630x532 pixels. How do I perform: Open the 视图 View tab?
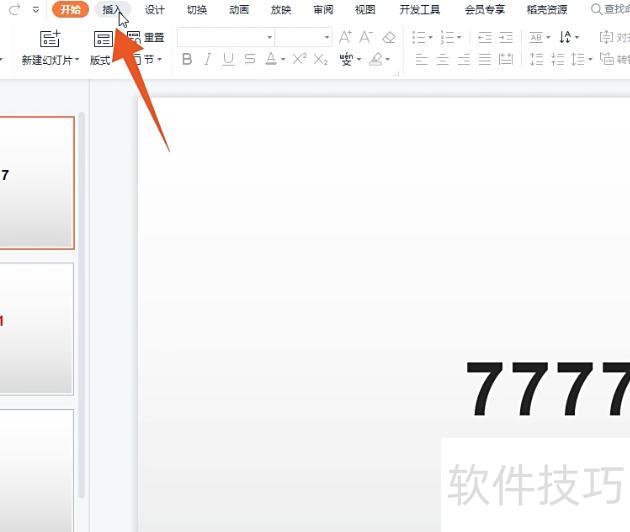pyautogui.click(x=365, y=10)
